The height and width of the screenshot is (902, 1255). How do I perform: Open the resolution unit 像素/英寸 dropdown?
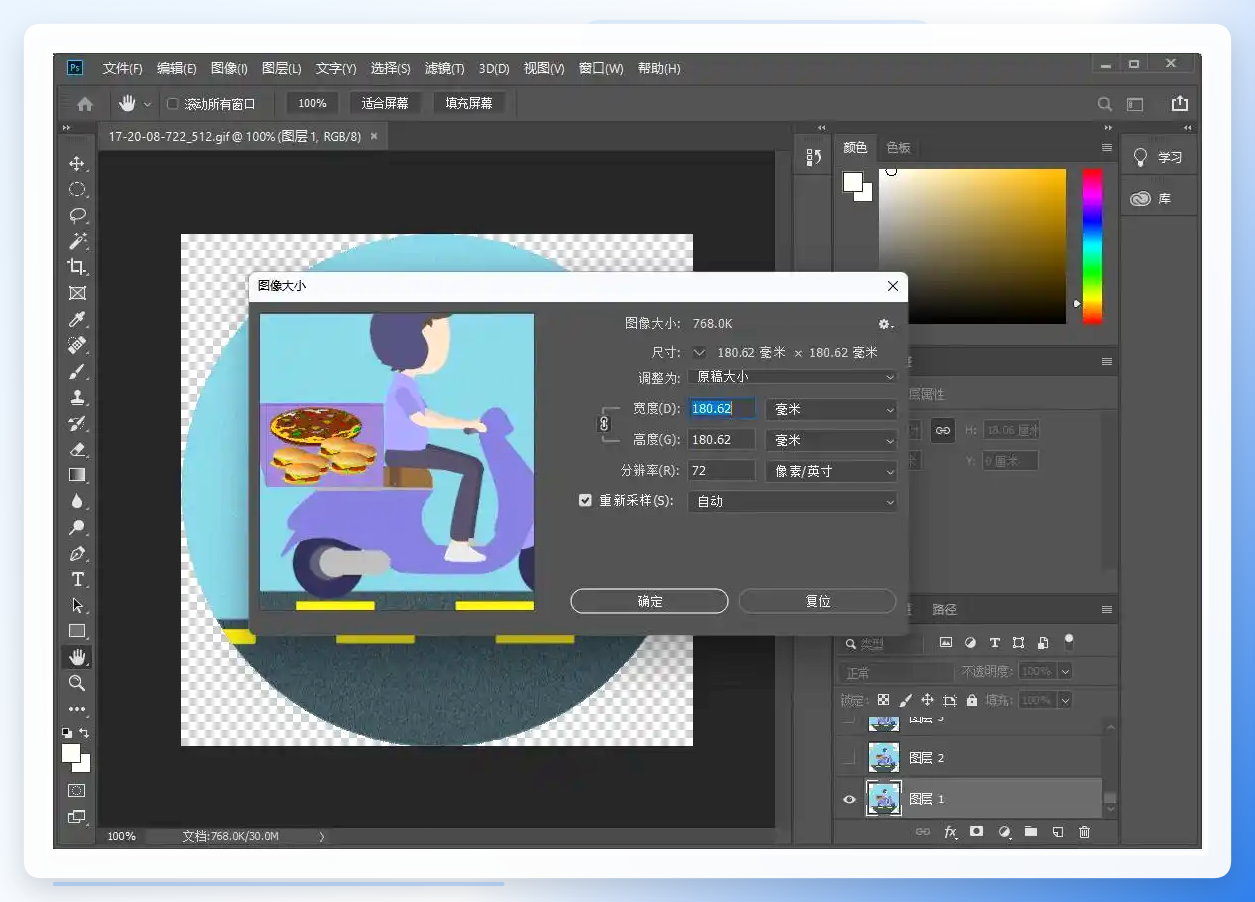831,471
